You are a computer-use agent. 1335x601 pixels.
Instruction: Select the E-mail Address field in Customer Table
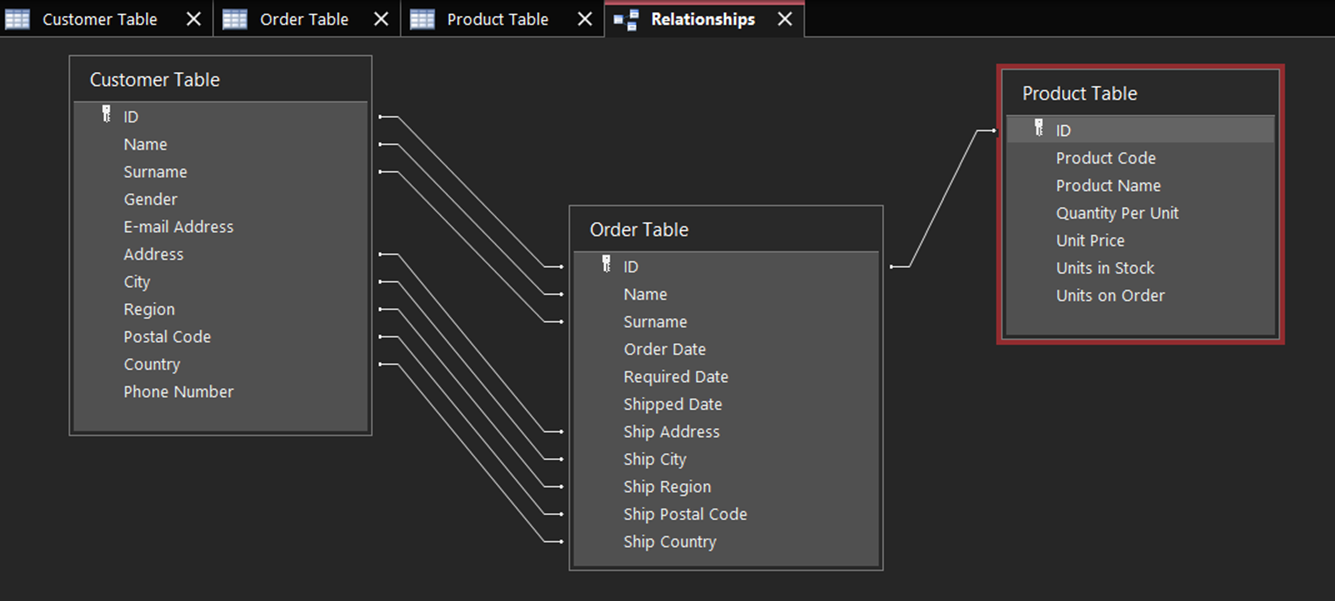(x=178, y=226)
